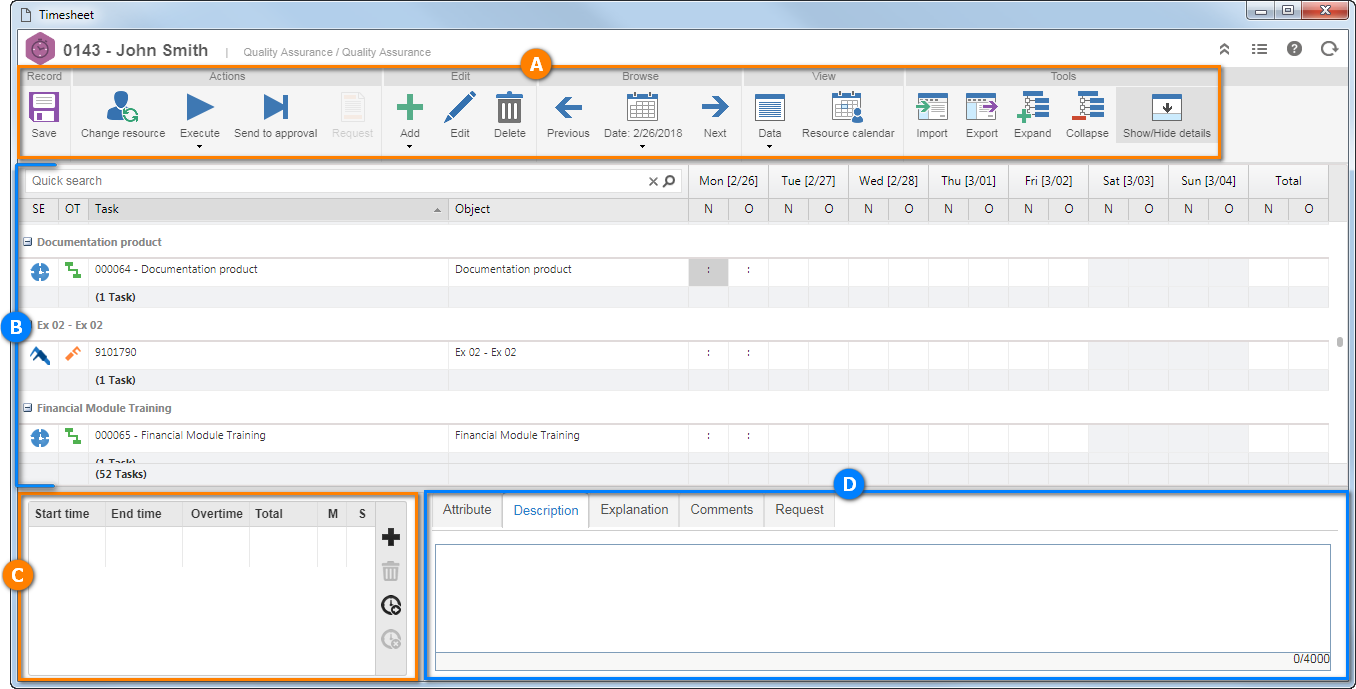Click the Total column header
Screen dimensions: 1356x689
(x=1288, y=181)
